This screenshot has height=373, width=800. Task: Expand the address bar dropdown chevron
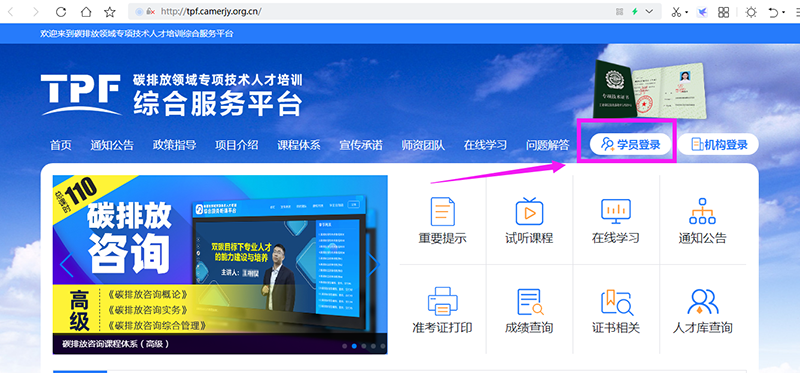pyautogui.click(x=649, y=11)
